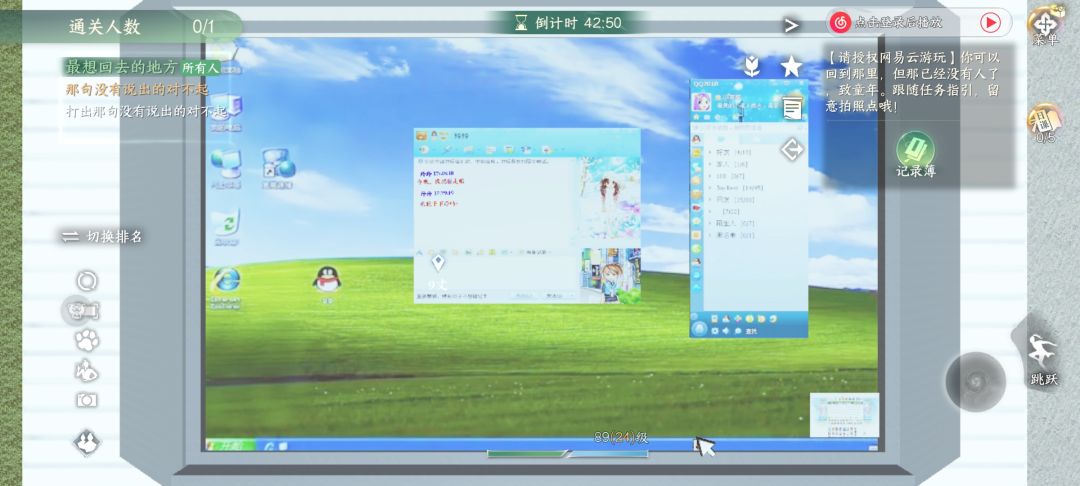
Task: Open the note page icon
Action: [x=792, y=108]
